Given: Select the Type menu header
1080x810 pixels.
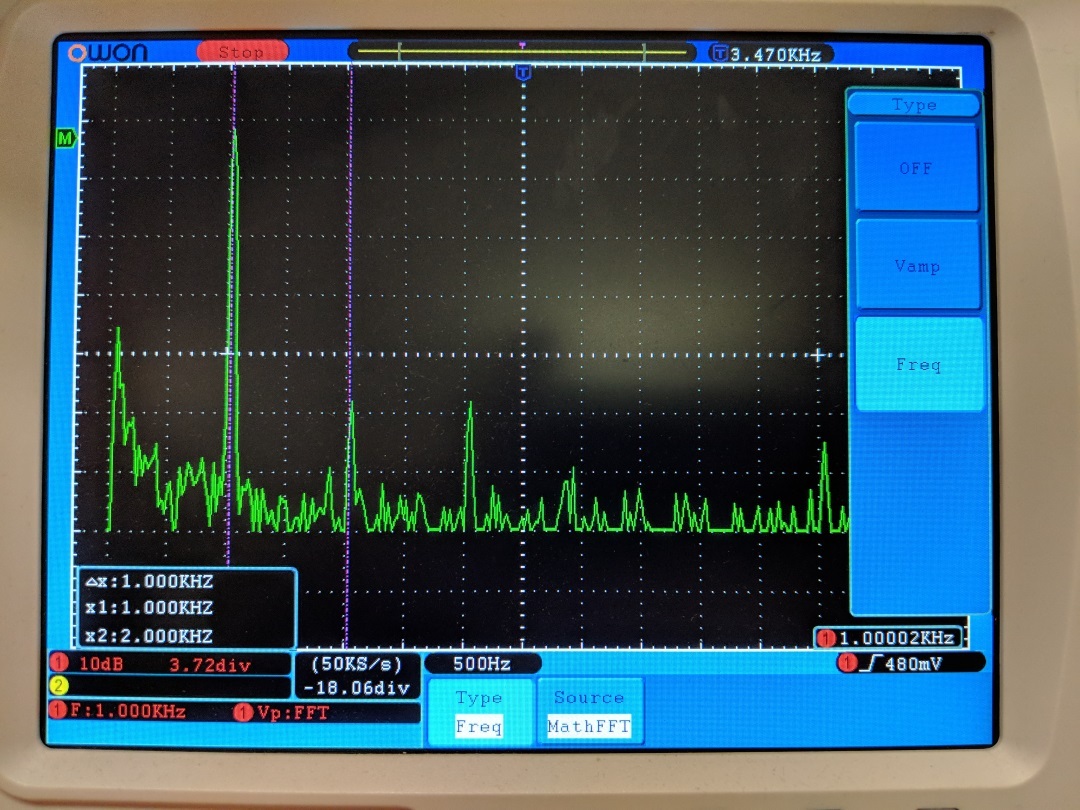Looking at the screenshot, I should (915, 104).
